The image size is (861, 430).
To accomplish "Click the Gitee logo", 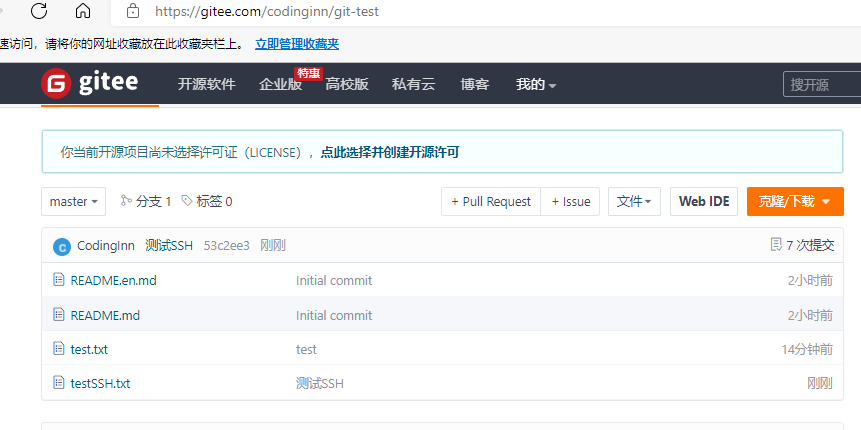I will click(90, 83).
